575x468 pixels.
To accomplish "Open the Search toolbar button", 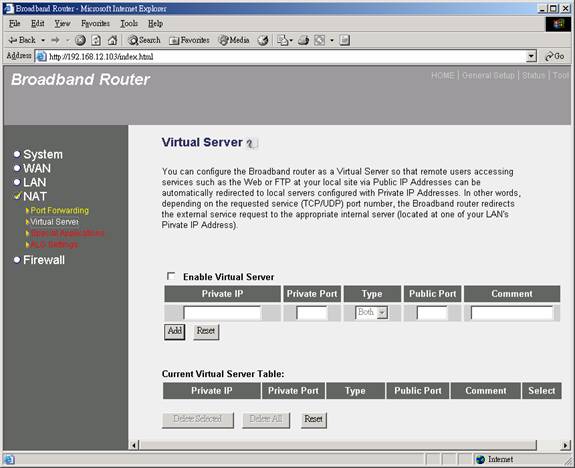I will tap(144, 40).
